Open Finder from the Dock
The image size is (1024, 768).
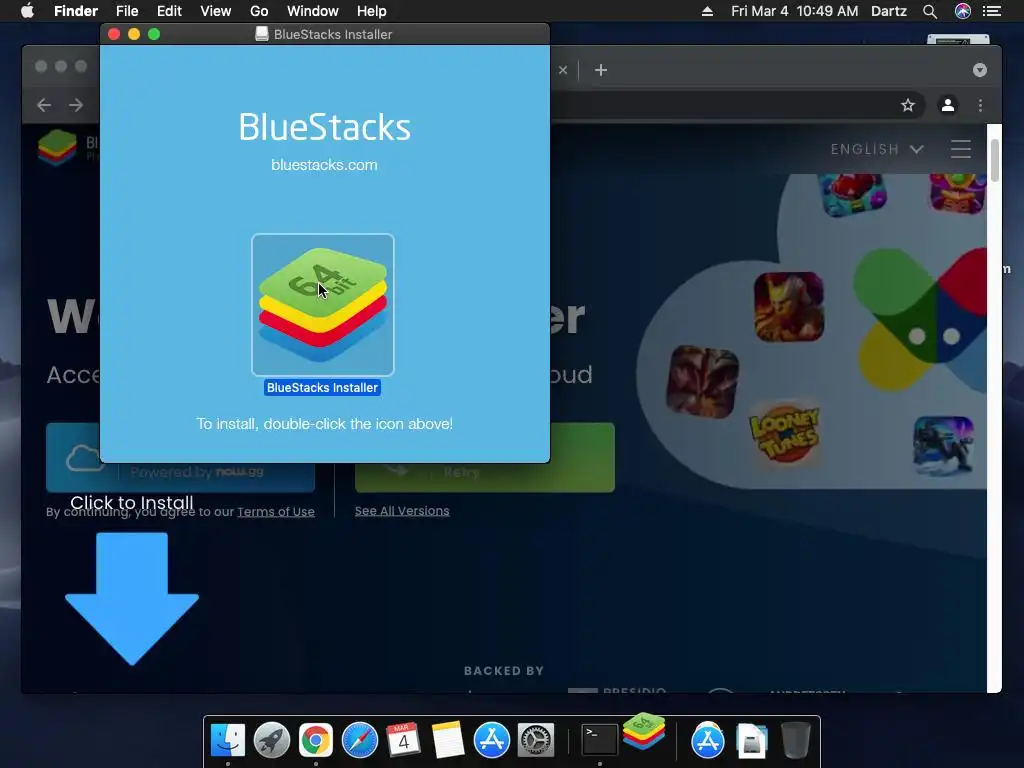point(228,740)
